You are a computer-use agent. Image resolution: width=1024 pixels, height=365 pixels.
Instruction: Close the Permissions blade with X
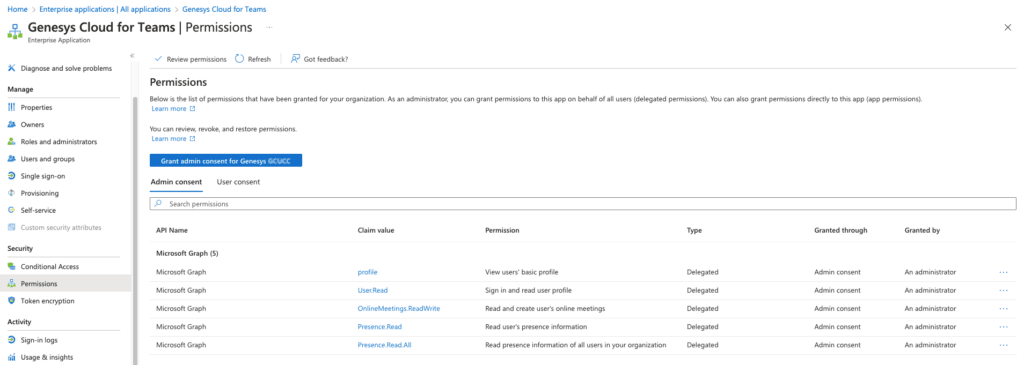pos(1008,27)
